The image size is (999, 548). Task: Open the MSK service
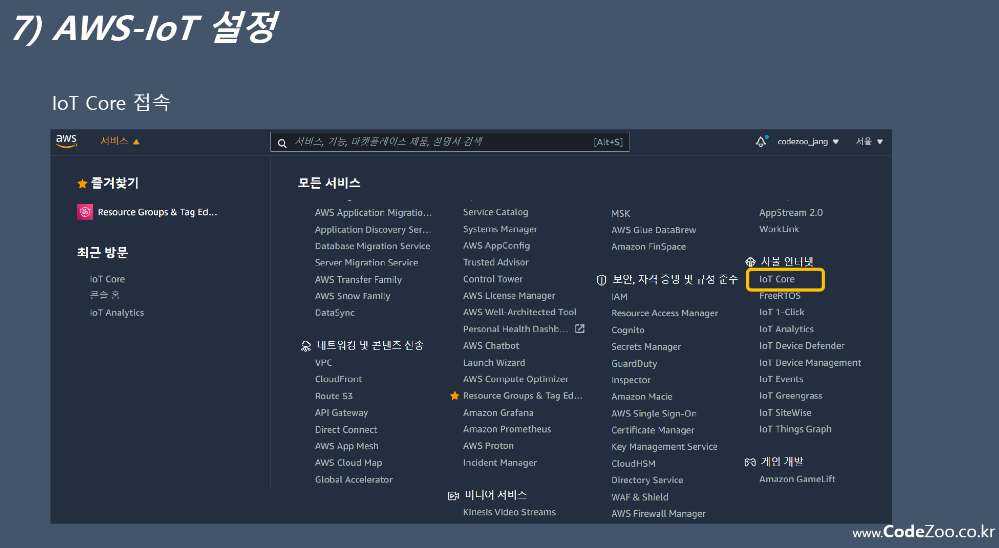tap(621, 213)
